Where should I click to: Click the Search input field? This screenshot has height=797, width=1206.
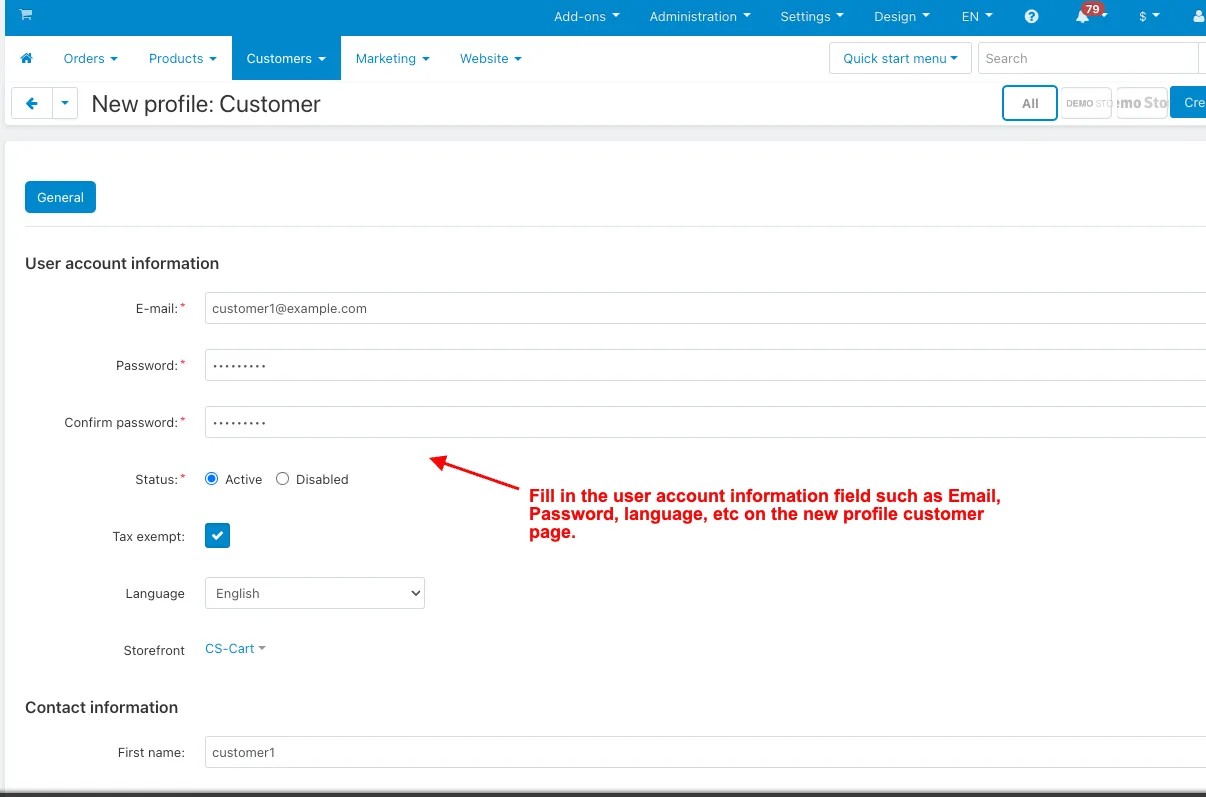(1088, 58)
